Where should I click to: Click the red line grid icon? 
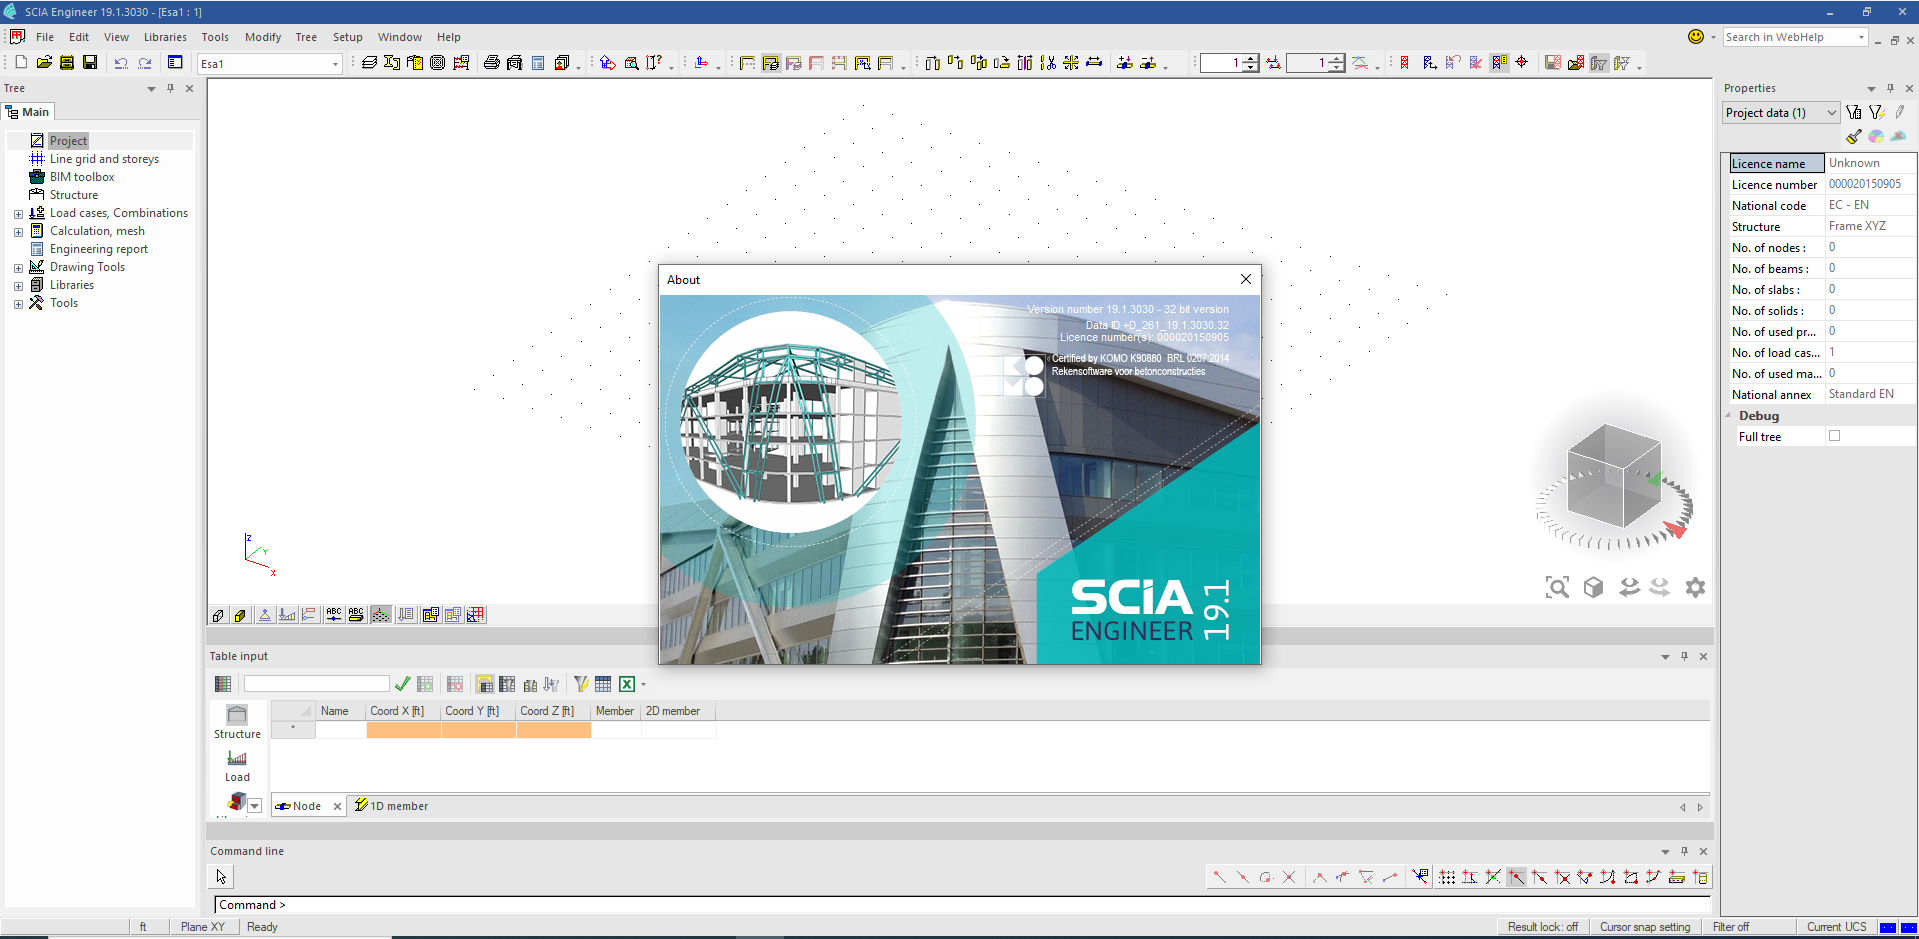coord(475,615)
